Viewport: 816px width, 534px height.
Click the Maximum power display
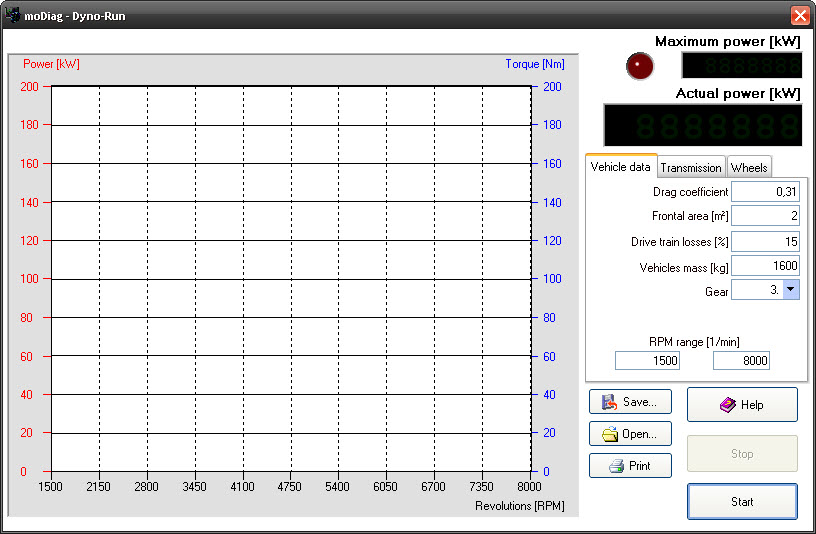pos(741,66)
